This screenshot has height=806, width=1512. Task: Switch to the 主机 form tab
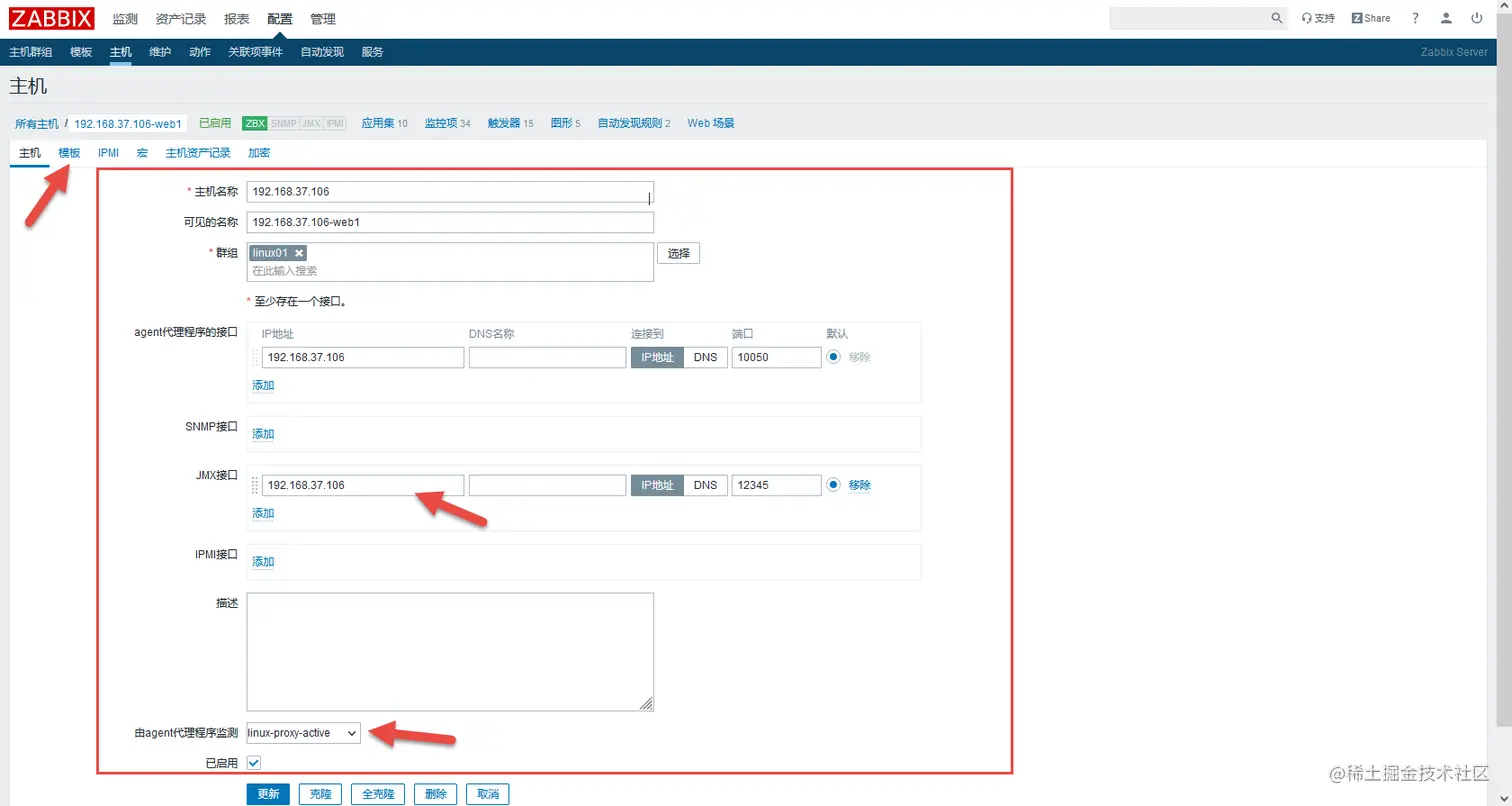click(x=30, y=153)
